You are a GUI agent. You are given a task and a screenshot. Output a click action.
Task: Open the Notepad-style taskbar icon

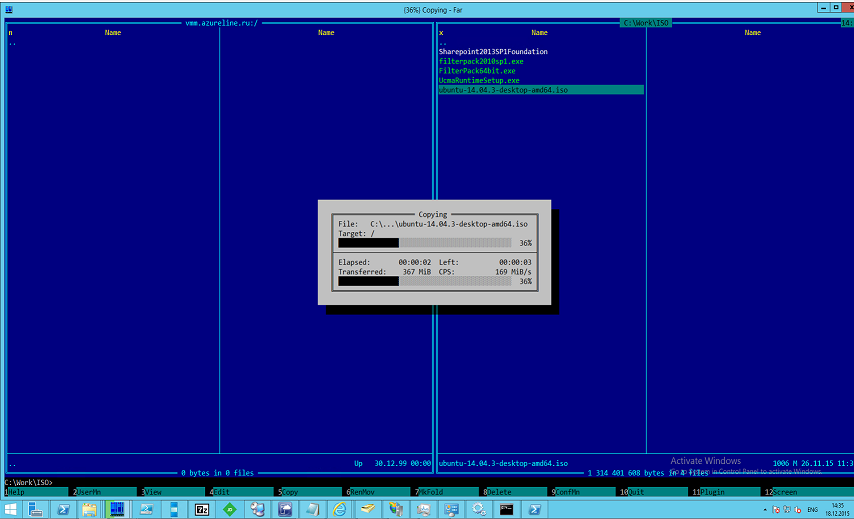pyautogui.click(x=312, y=510)
